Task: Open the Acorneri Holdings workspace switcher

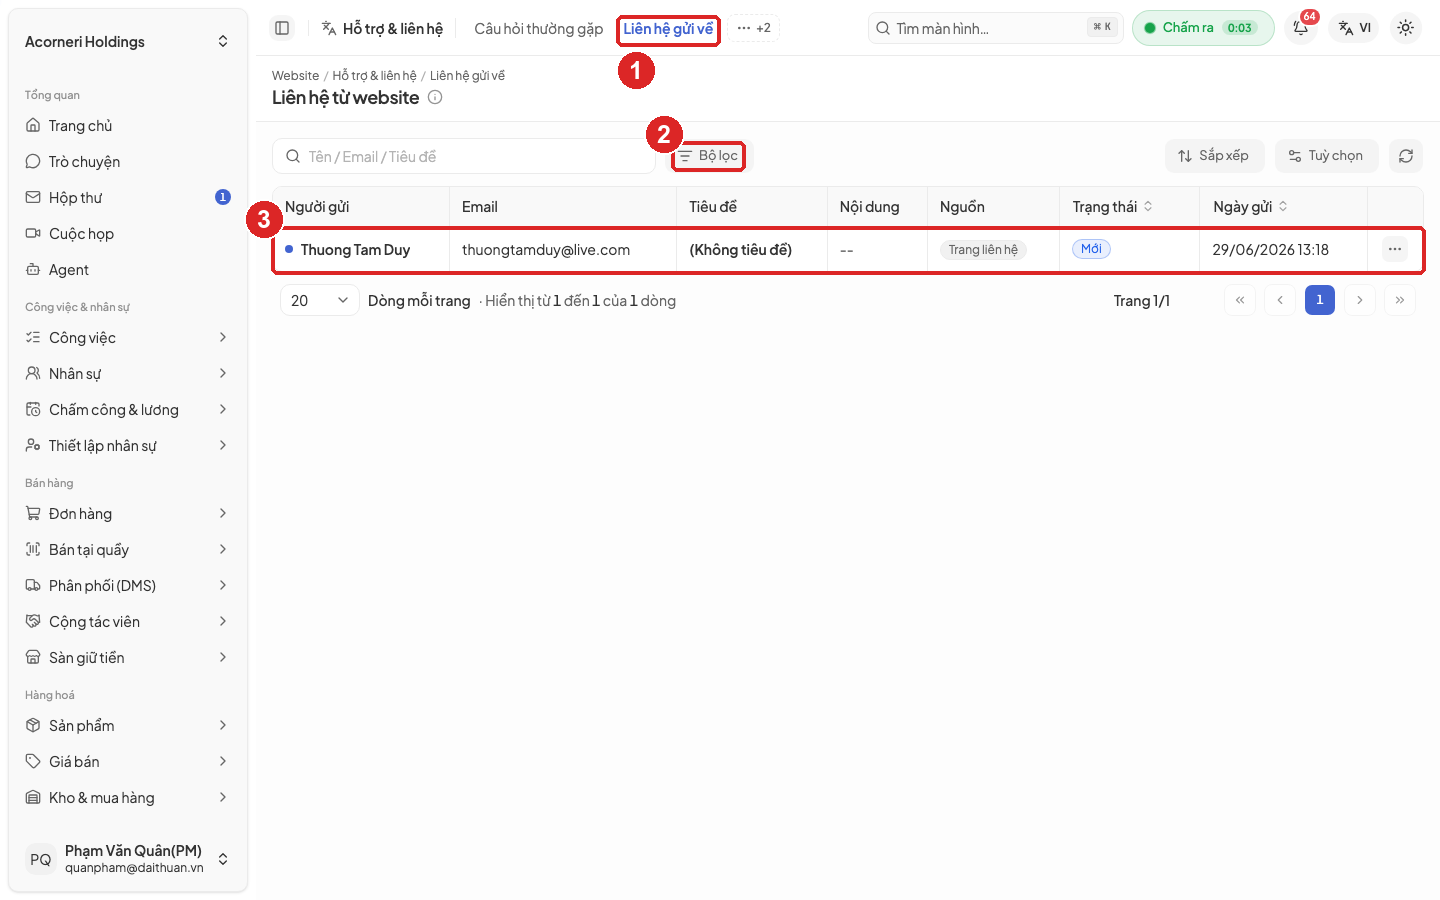Action: pos(128,41)
